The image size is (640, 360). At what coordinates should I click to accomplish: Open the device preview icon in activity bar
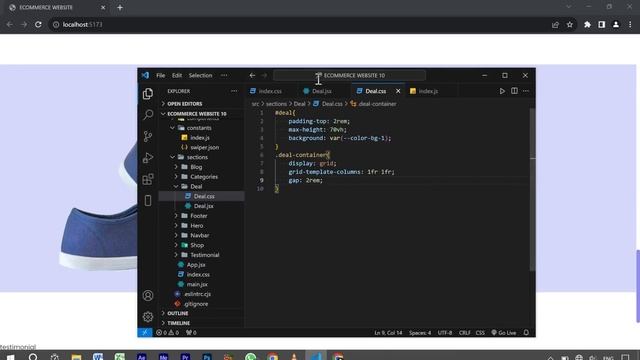click(x=148, y=200)
